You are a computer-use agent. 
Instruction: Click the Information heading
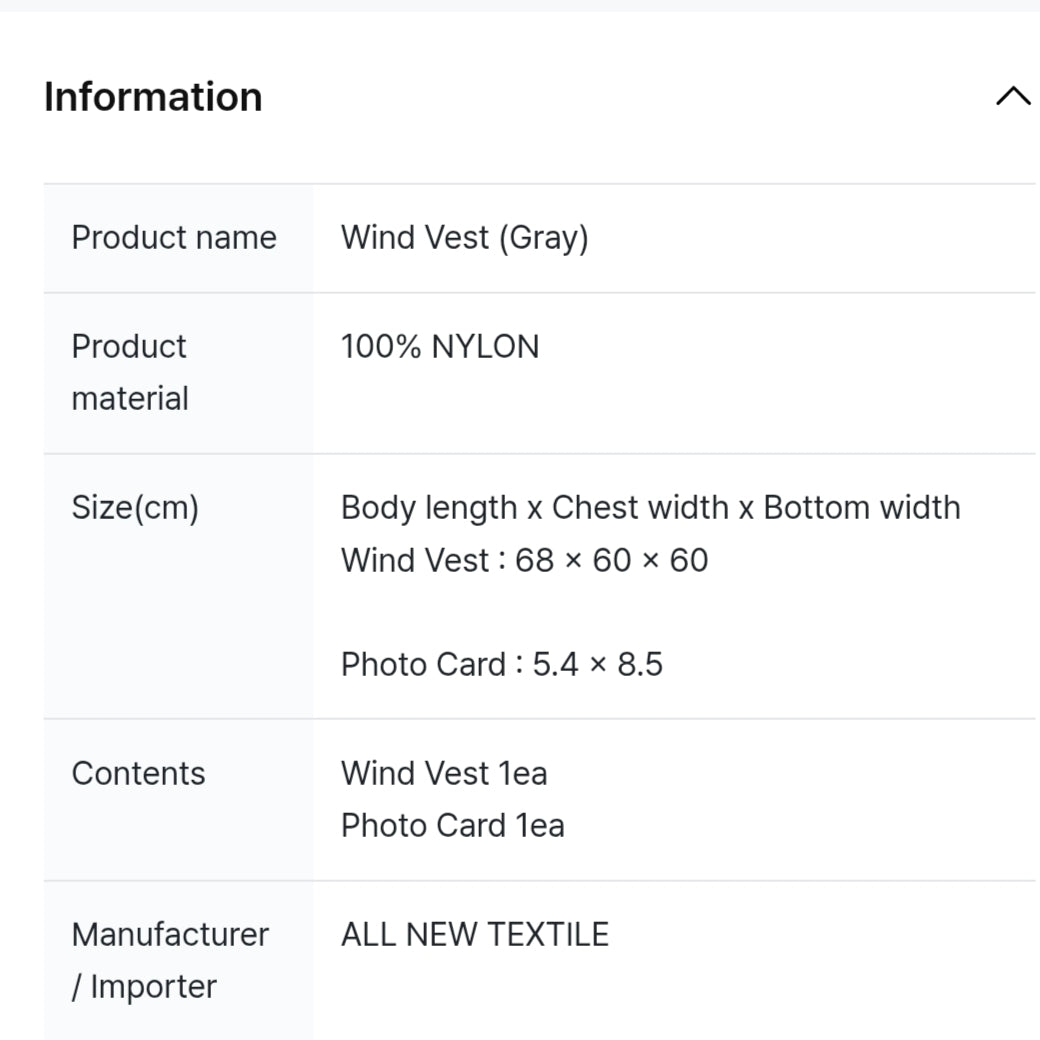click(x=153, y=97)
